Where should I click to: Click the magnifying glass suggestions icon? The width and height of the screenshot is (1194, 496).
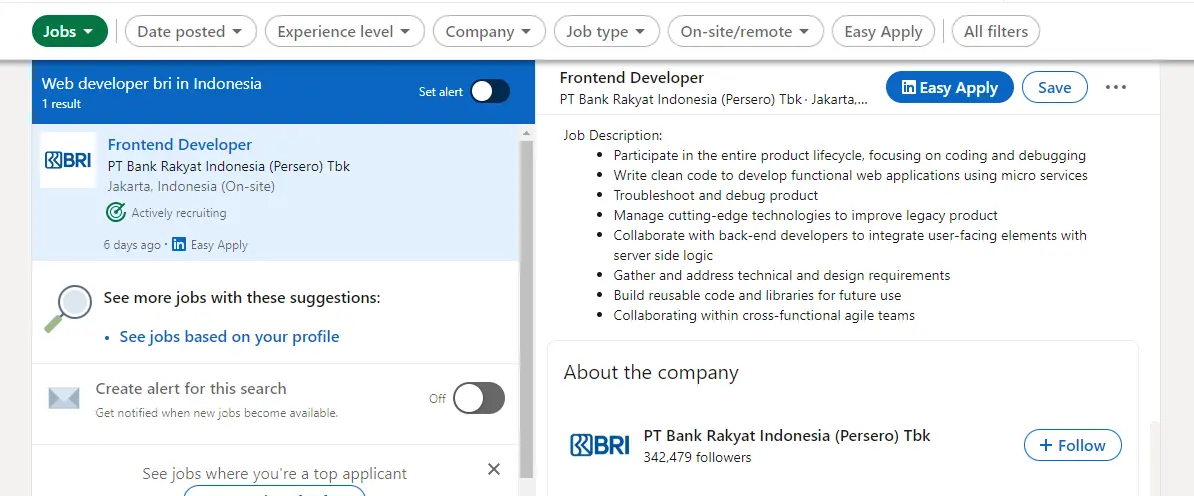click(x=69, y=309)
